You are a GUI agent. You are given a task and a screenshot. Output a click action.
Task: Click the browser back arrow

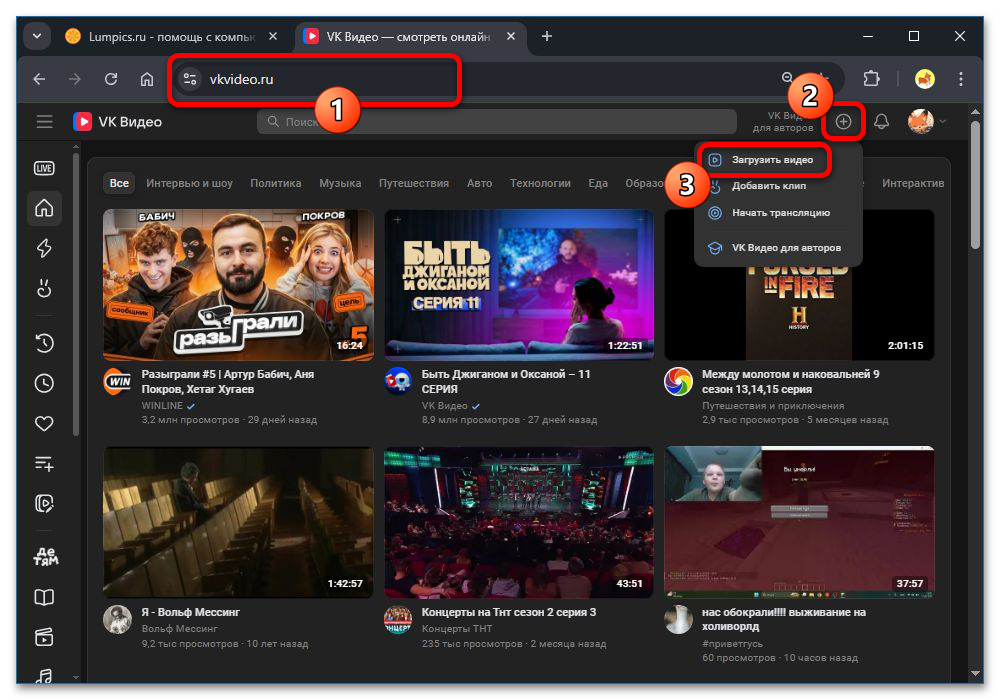40,79
